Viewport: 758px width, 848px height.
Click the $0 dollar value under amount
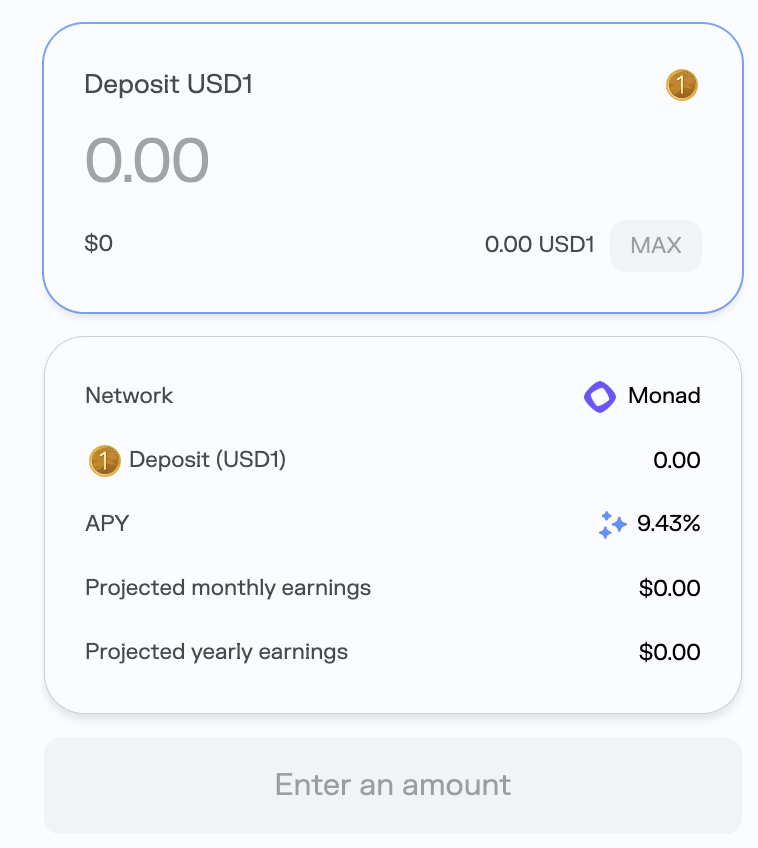coord(99,243)
